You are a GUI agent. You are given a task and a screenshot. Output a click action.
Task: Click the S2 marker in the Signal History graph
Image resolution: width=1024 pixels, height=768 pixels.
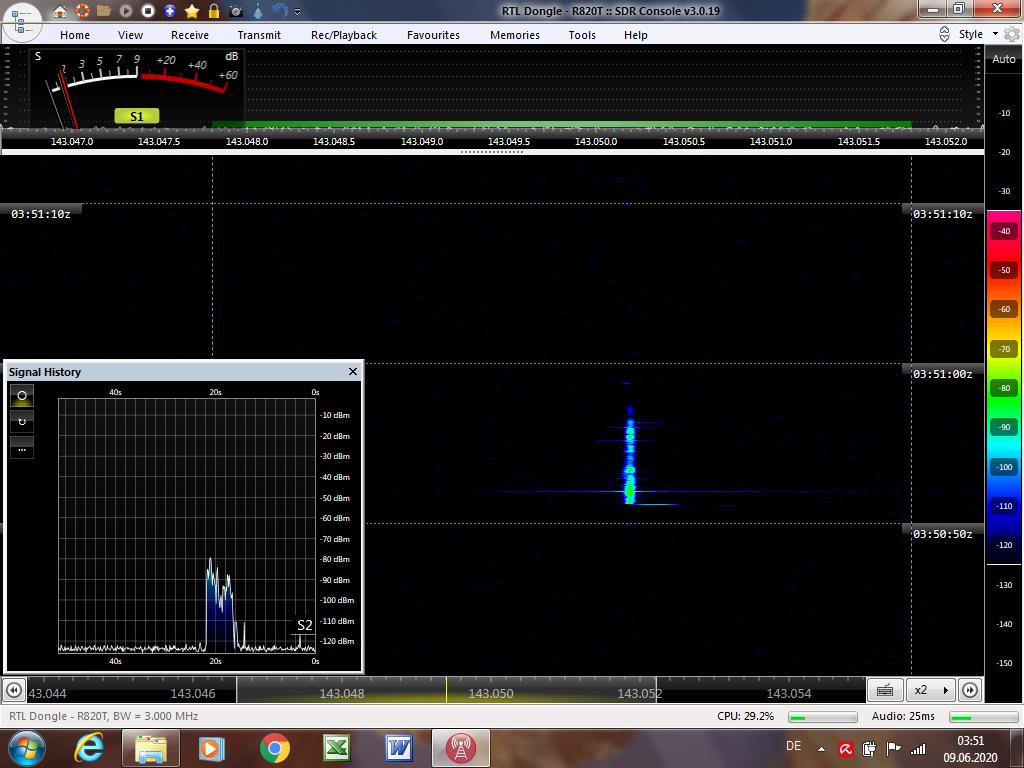click(304, 625)
